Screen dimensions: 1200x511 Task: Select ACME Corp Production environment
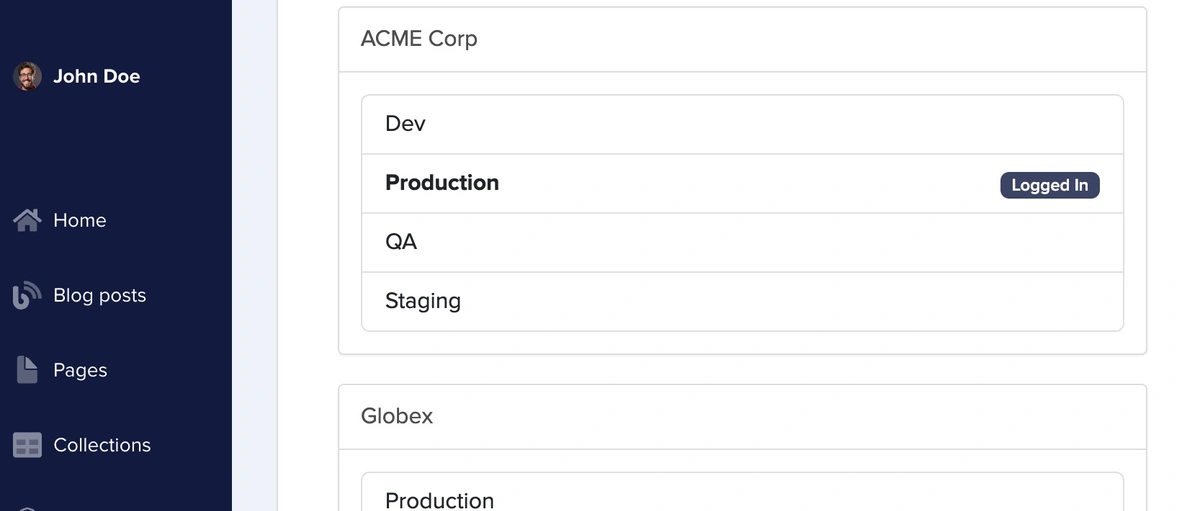pyautogui.click(x=442, y=183)
